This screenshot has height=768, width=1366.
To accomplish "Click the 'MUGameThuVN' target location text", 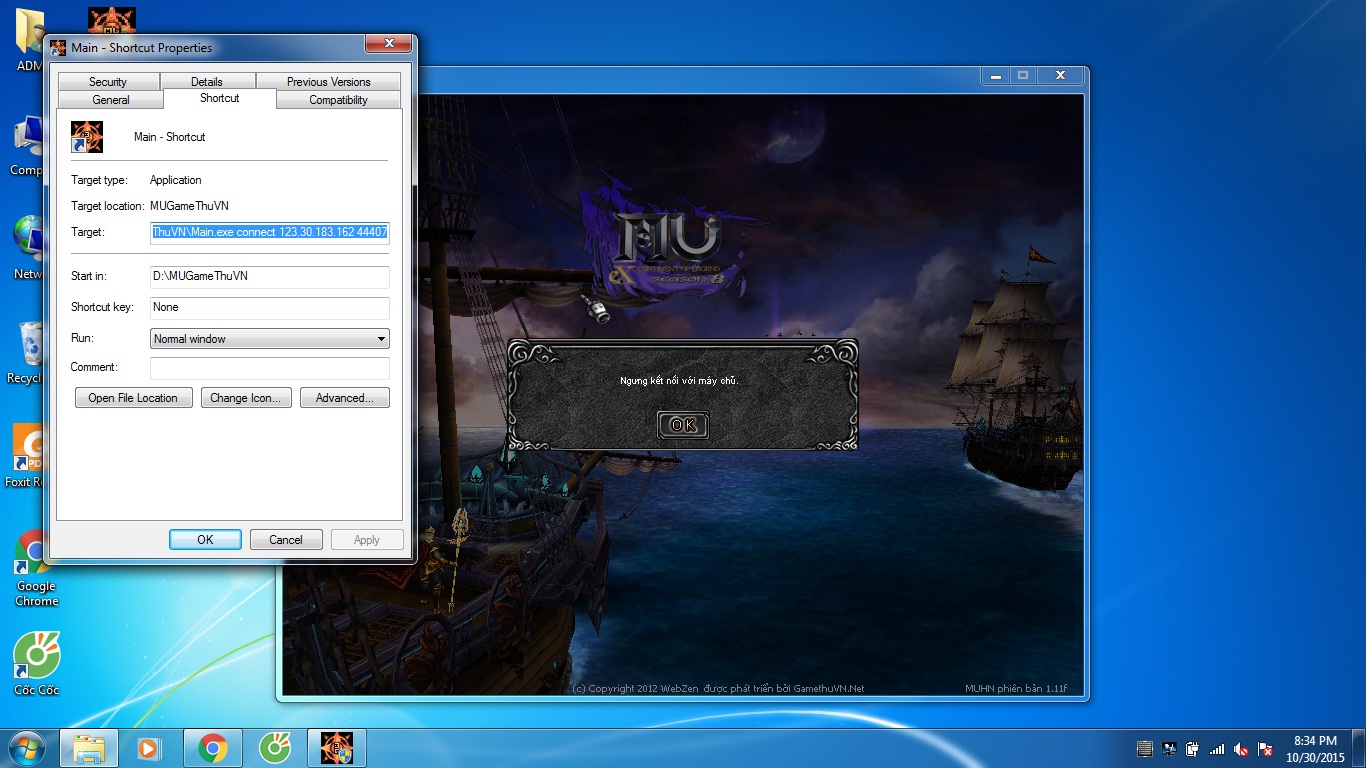I will [189, 206].
